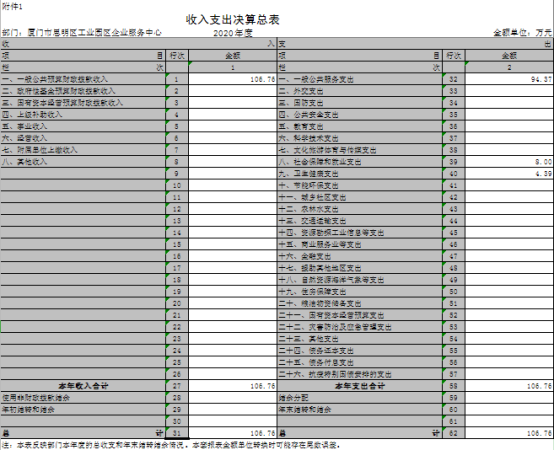Click the 金额 header in income section
This screenshot has height=451, width=554.
pos(232,55)
